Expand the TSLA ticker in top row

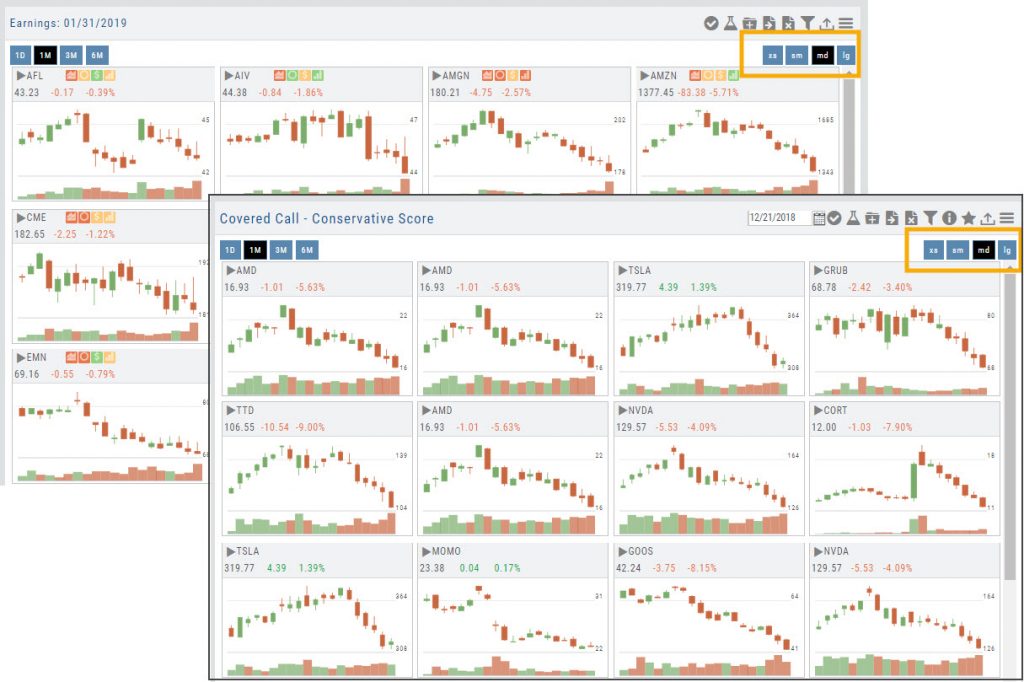(622, 270)
